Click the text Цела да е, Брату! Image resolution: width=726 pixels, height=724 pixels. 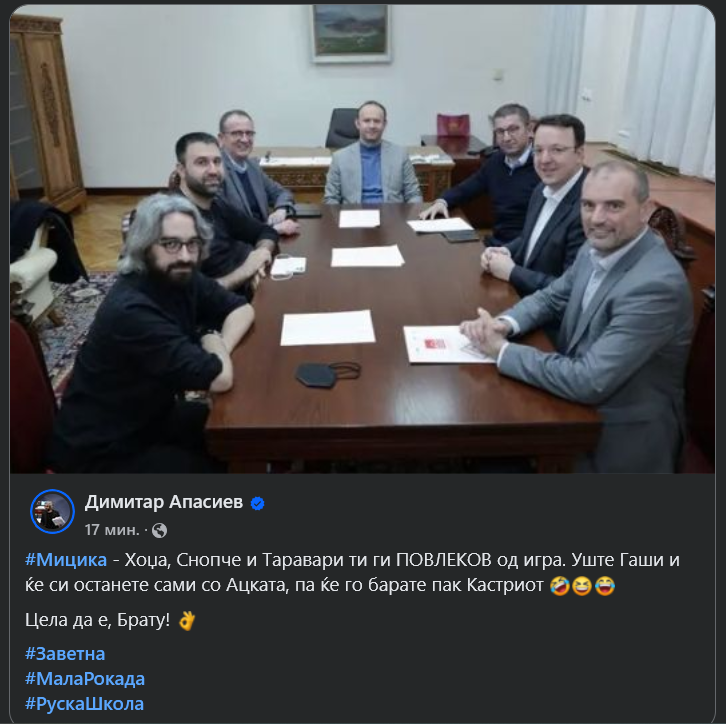coord(97,620)
